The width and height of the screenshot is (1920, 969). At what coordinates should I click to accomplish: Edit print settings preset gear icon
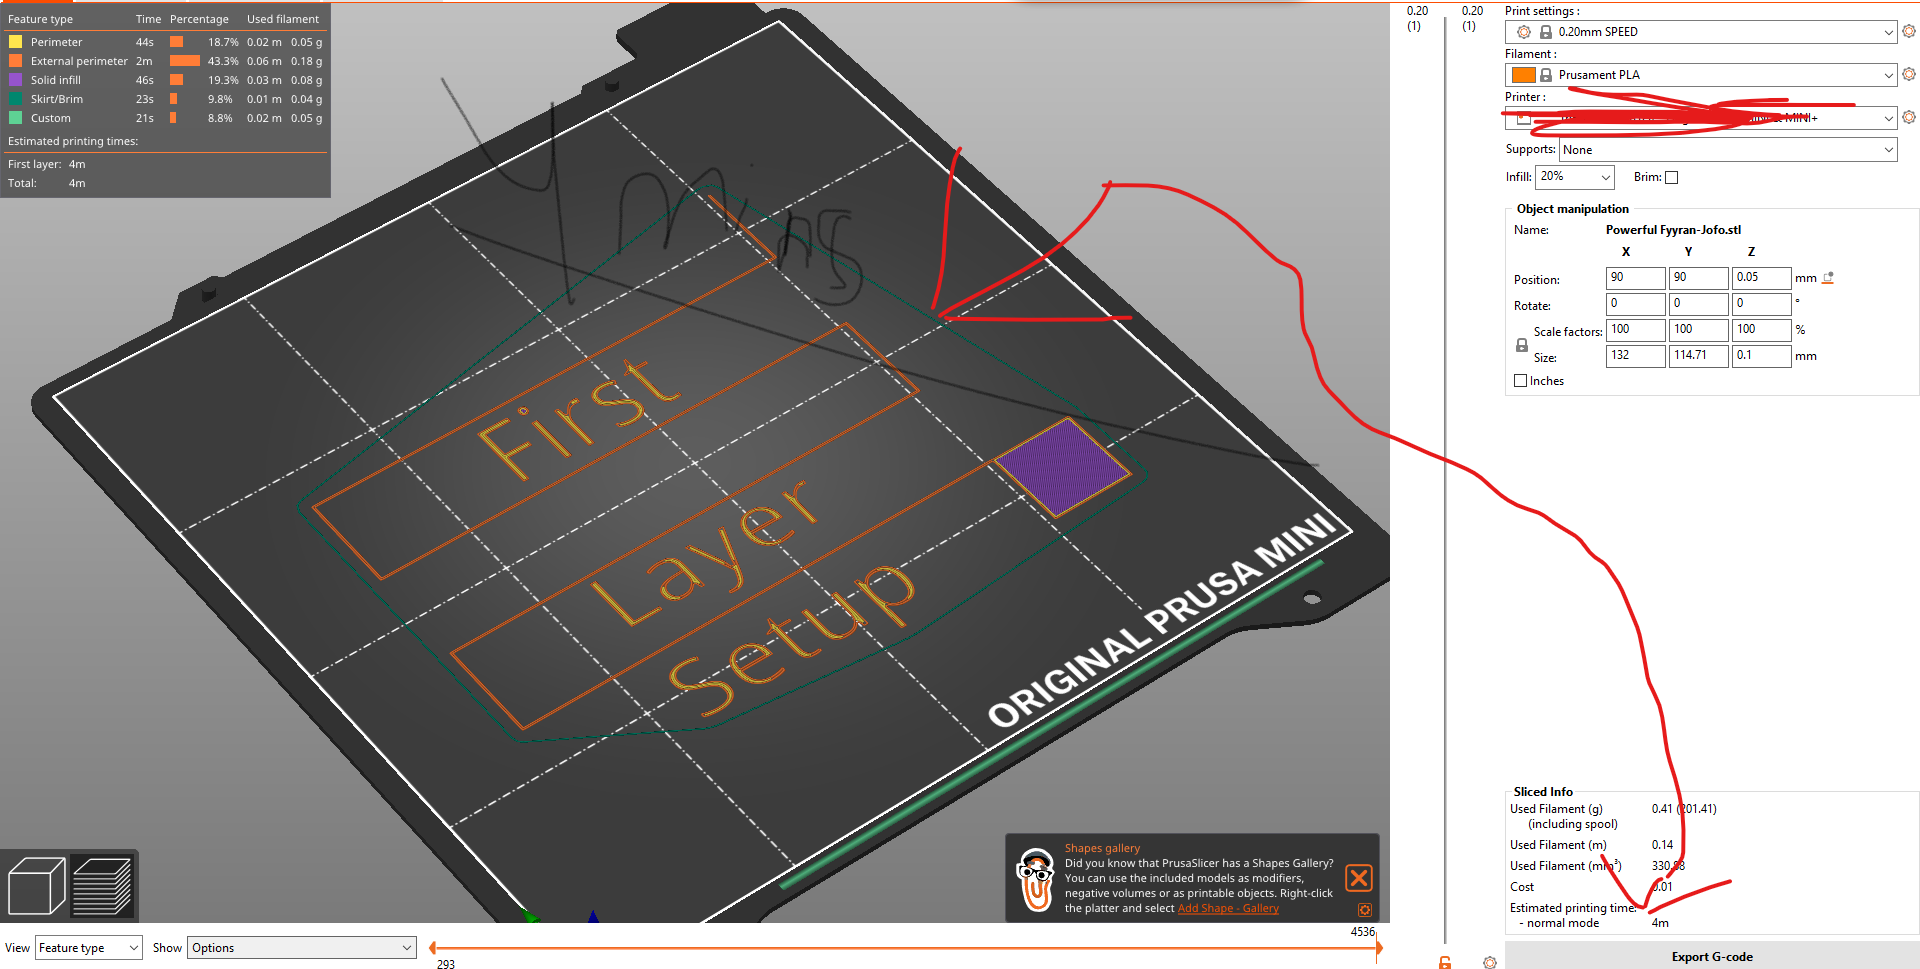1909,31
